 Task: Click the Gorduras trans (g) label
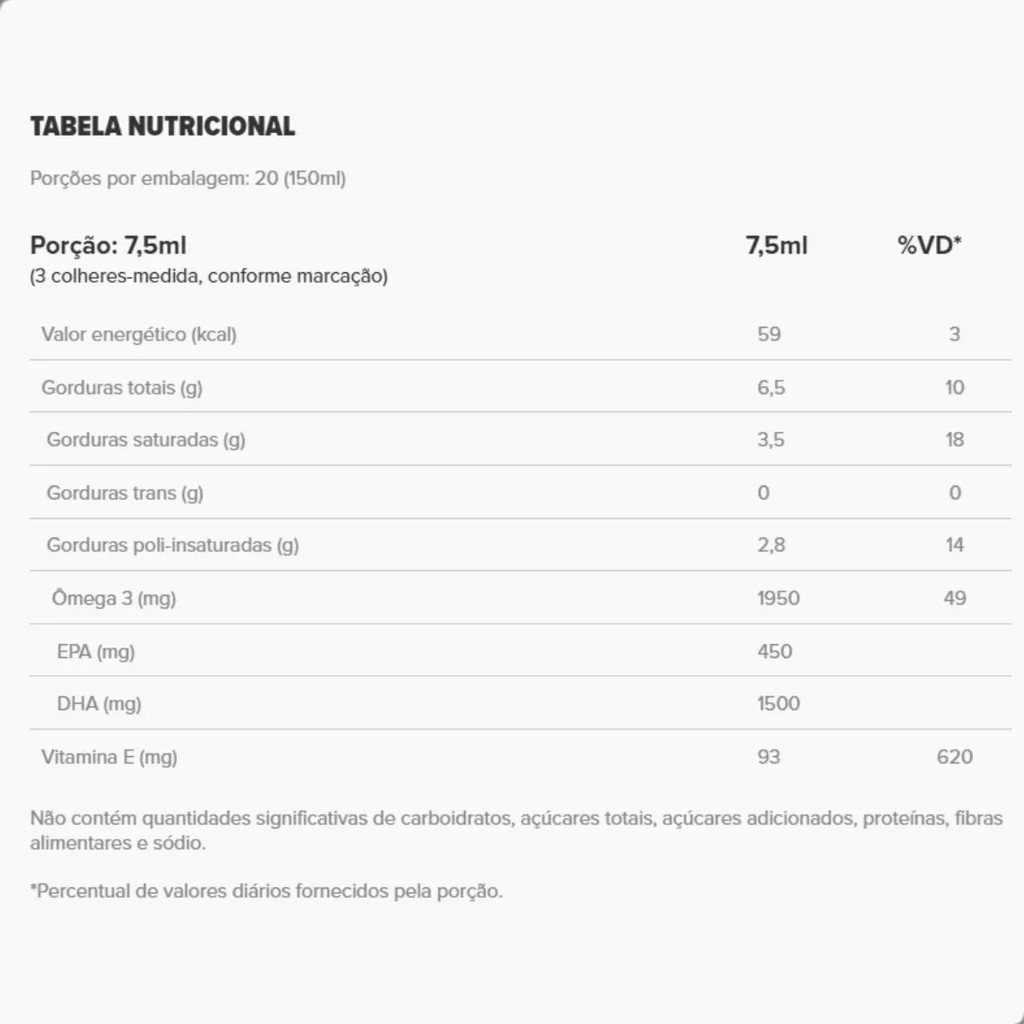click(x=125, y=492)
